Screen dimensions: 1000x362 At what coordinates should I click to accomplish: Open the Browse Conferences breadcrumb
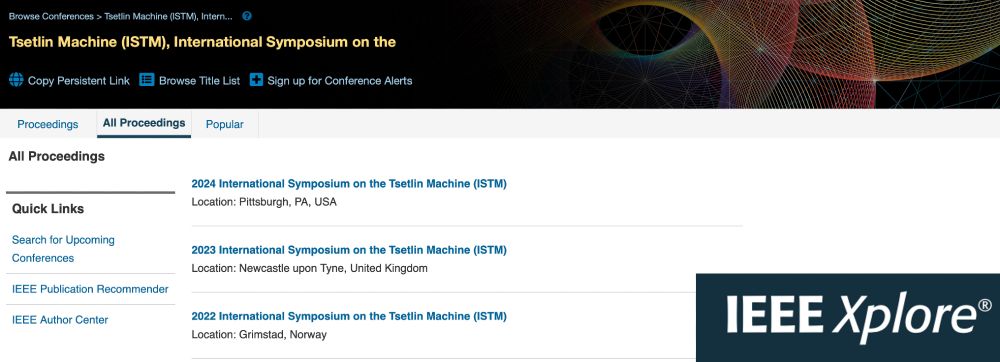pyautogui.click(x=51, y=16)
